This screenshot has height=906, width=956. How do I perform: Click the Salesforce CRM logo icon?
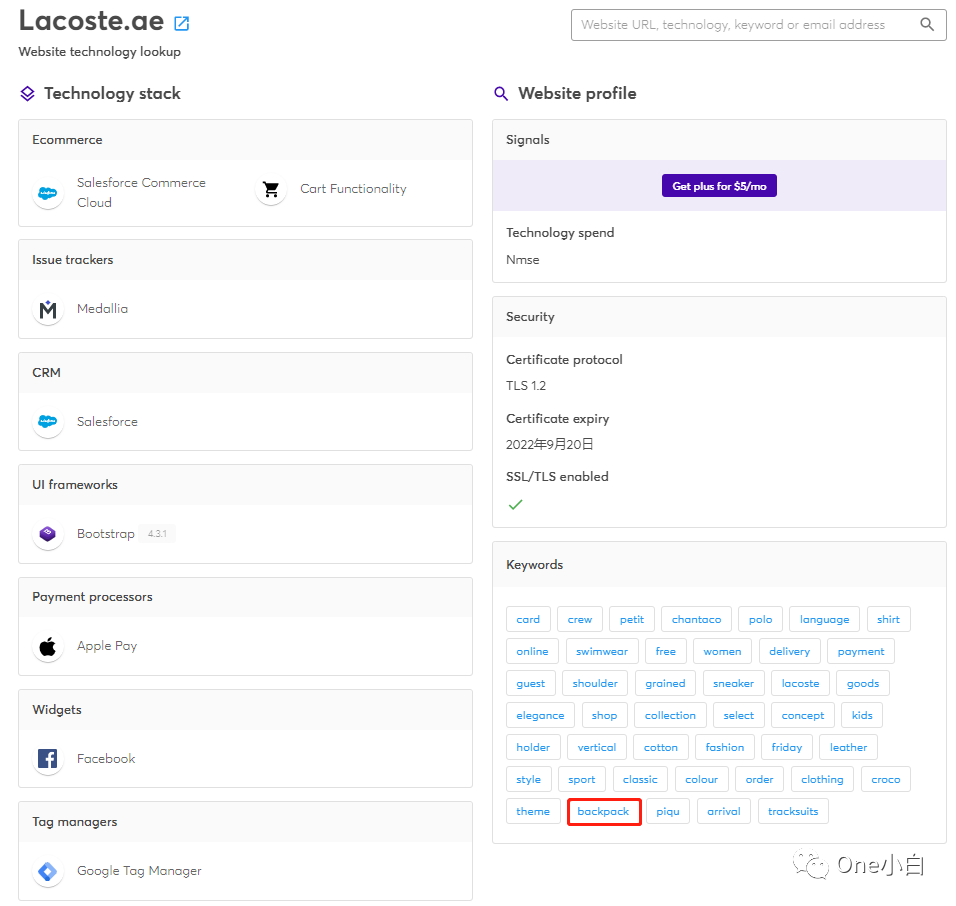[48, 422]
